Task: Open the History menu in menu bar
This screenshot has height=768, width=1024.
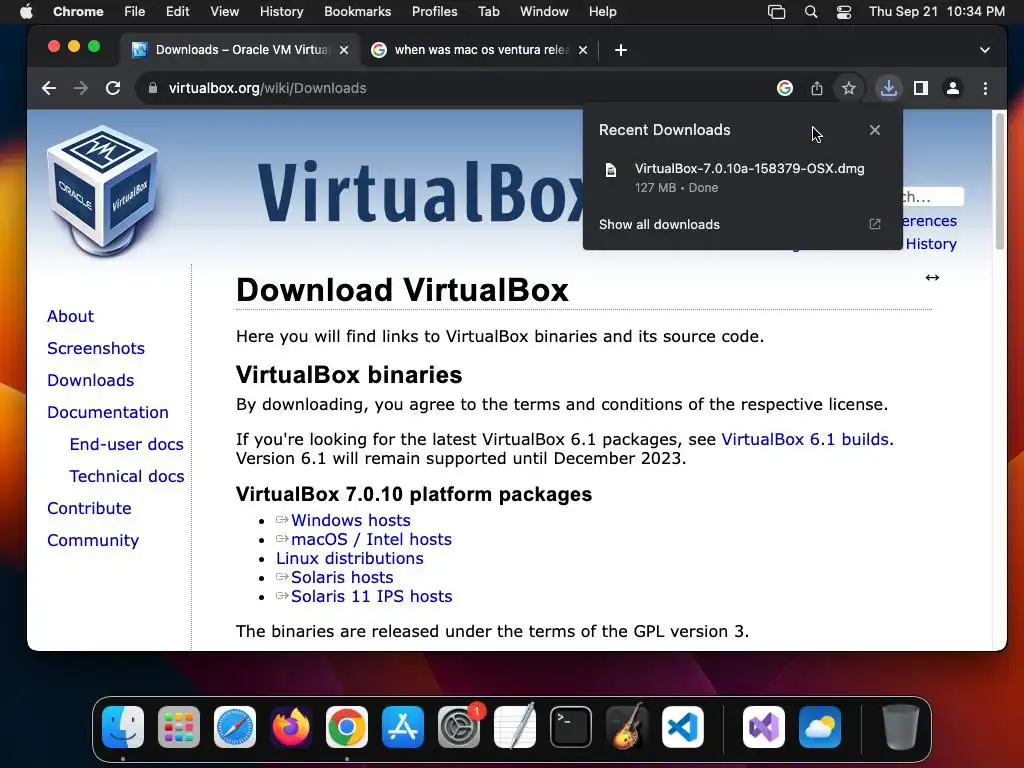Action: point(281,12)
